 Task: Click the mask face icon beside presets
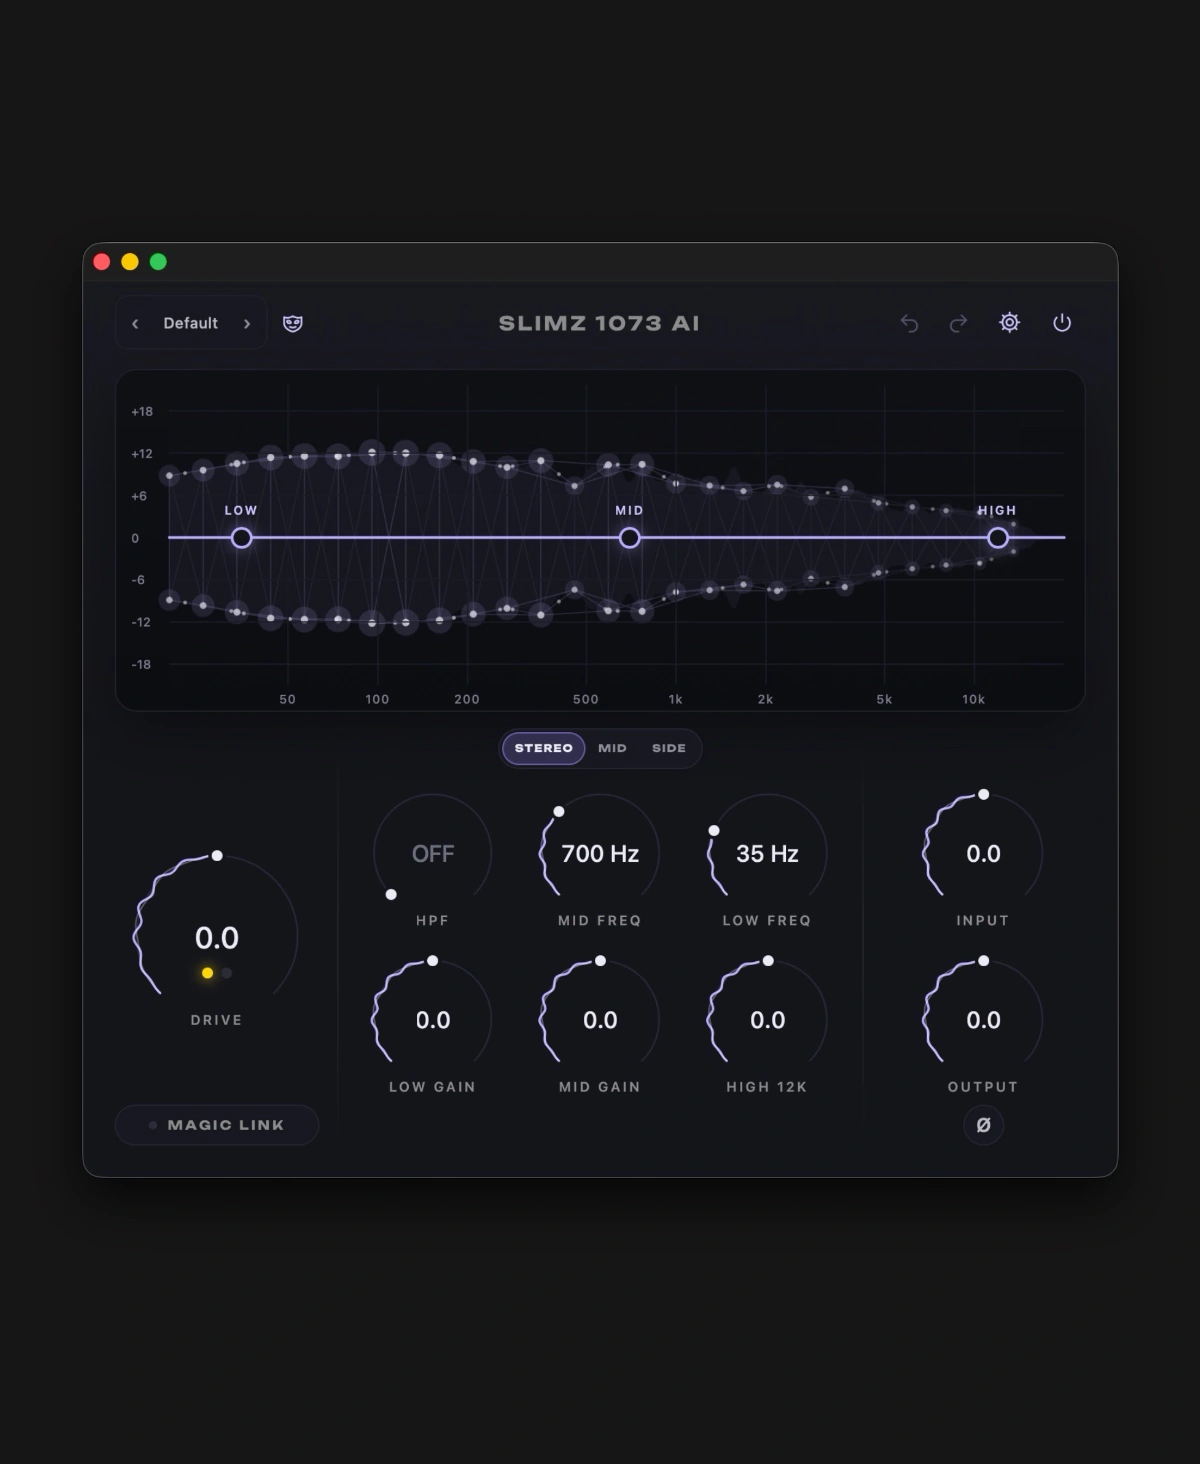pos(293,323)
